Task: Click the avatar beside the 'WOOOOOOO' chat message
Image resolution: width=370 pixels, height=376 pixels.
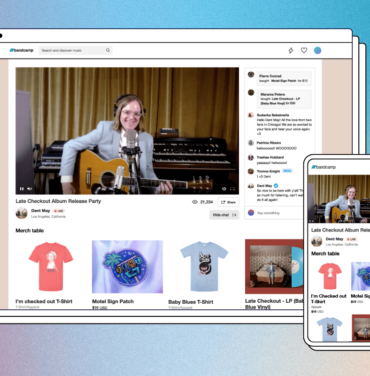Action: (x=251, y=143)
